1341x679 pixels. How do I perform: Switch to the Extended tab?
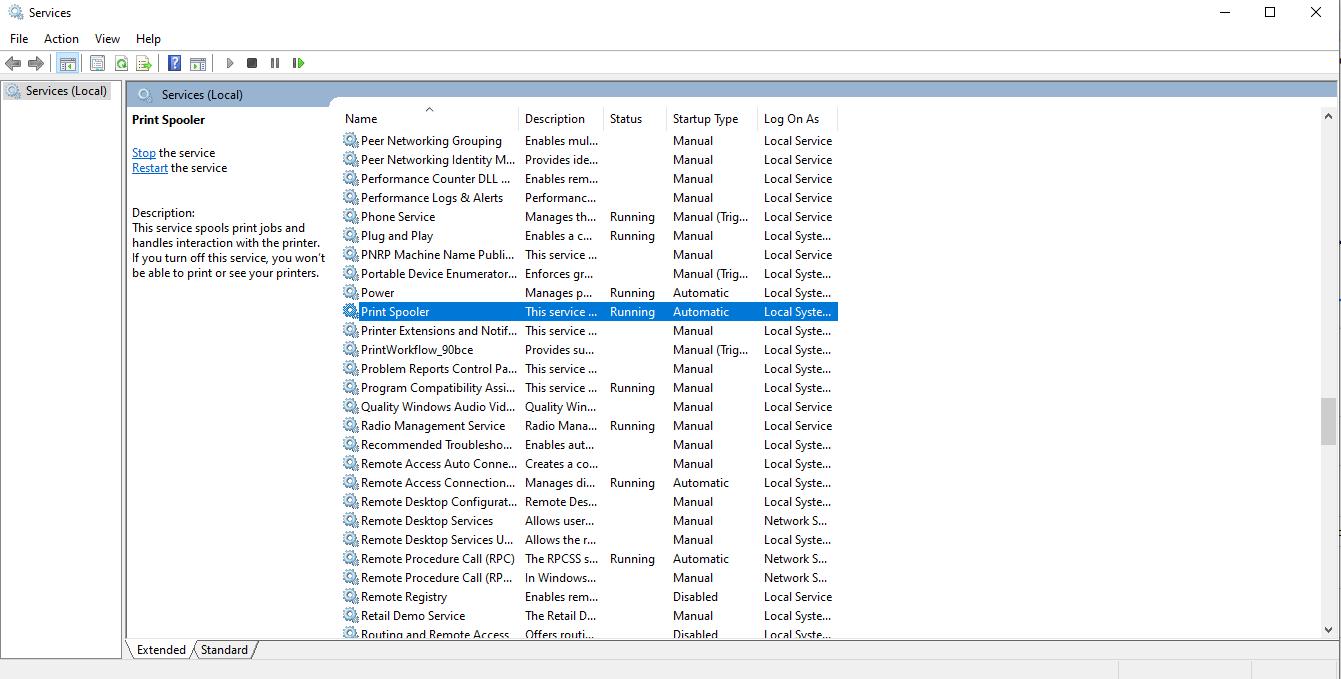(x=161, y=650)
